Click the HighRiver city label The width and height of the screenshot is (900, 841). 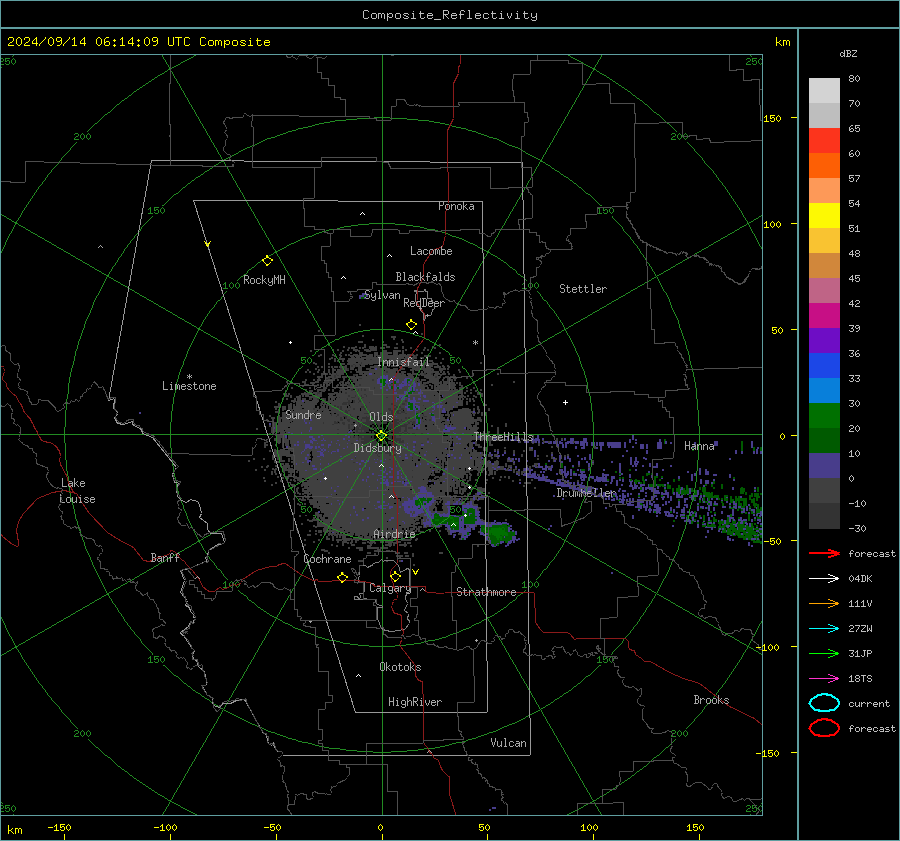pos(415,702)
